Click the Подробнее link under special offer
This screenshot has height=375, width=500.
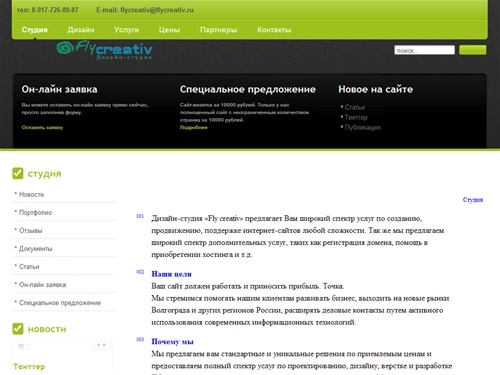pos(194,127)
